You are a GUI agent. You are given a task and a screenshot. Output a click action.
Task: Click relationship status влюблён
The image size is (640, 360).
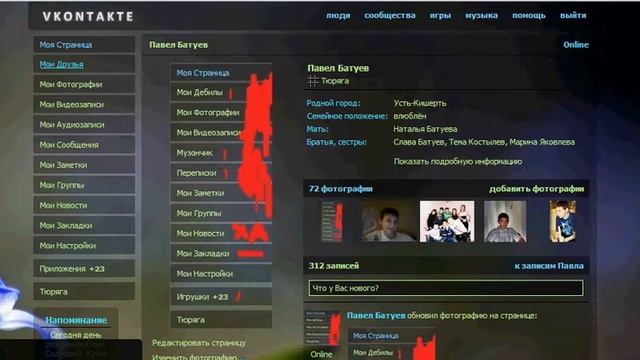(410, 116)
